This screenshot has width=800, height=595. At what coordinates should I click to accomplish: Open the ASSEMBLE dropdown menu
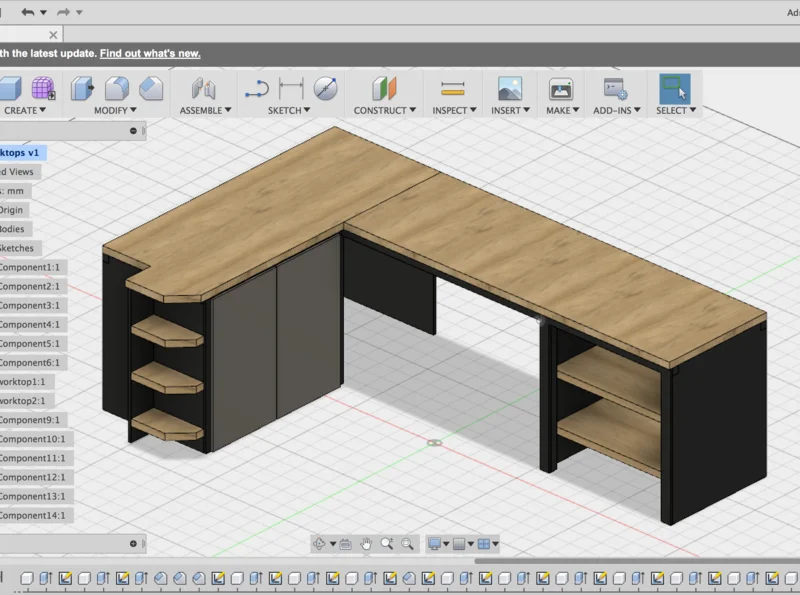(206, 110)
